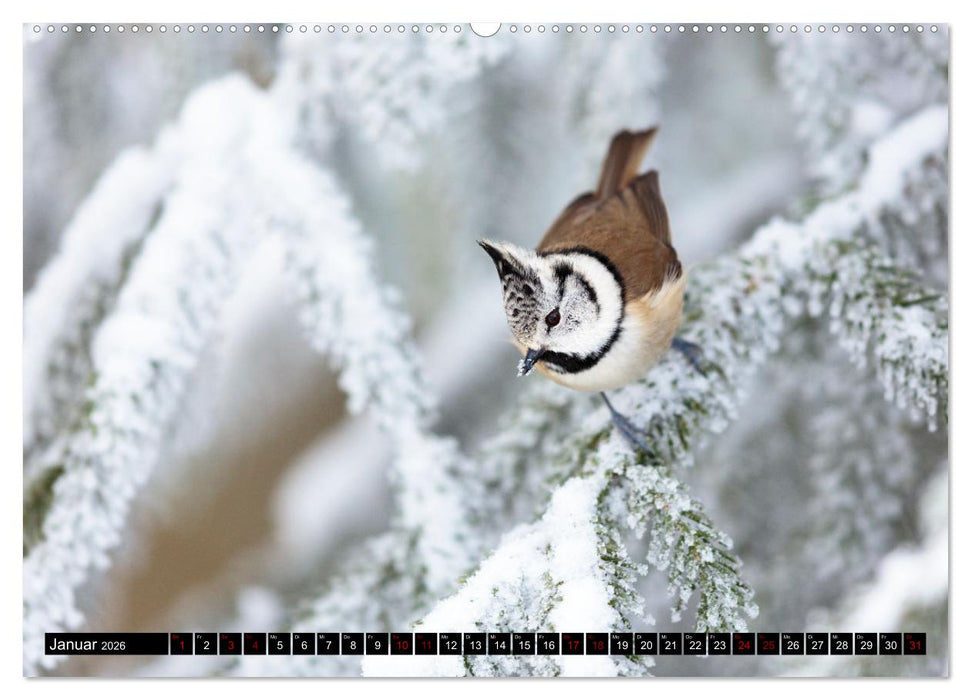Viewport: 971px width, 700px height.
Task: Select date 19 in the calendar strip
Action: (624, 647)
